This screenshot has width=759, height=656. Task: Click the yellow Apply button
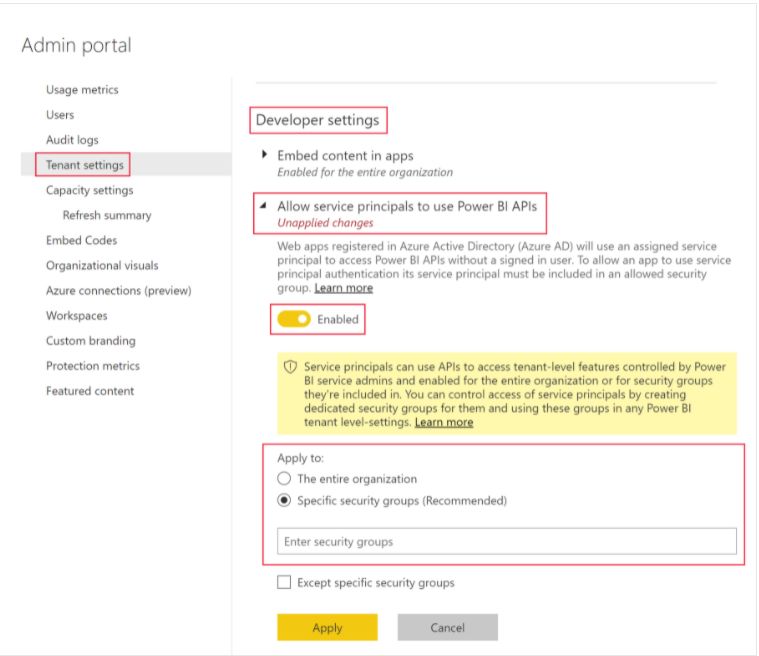[x=327, y=627]
